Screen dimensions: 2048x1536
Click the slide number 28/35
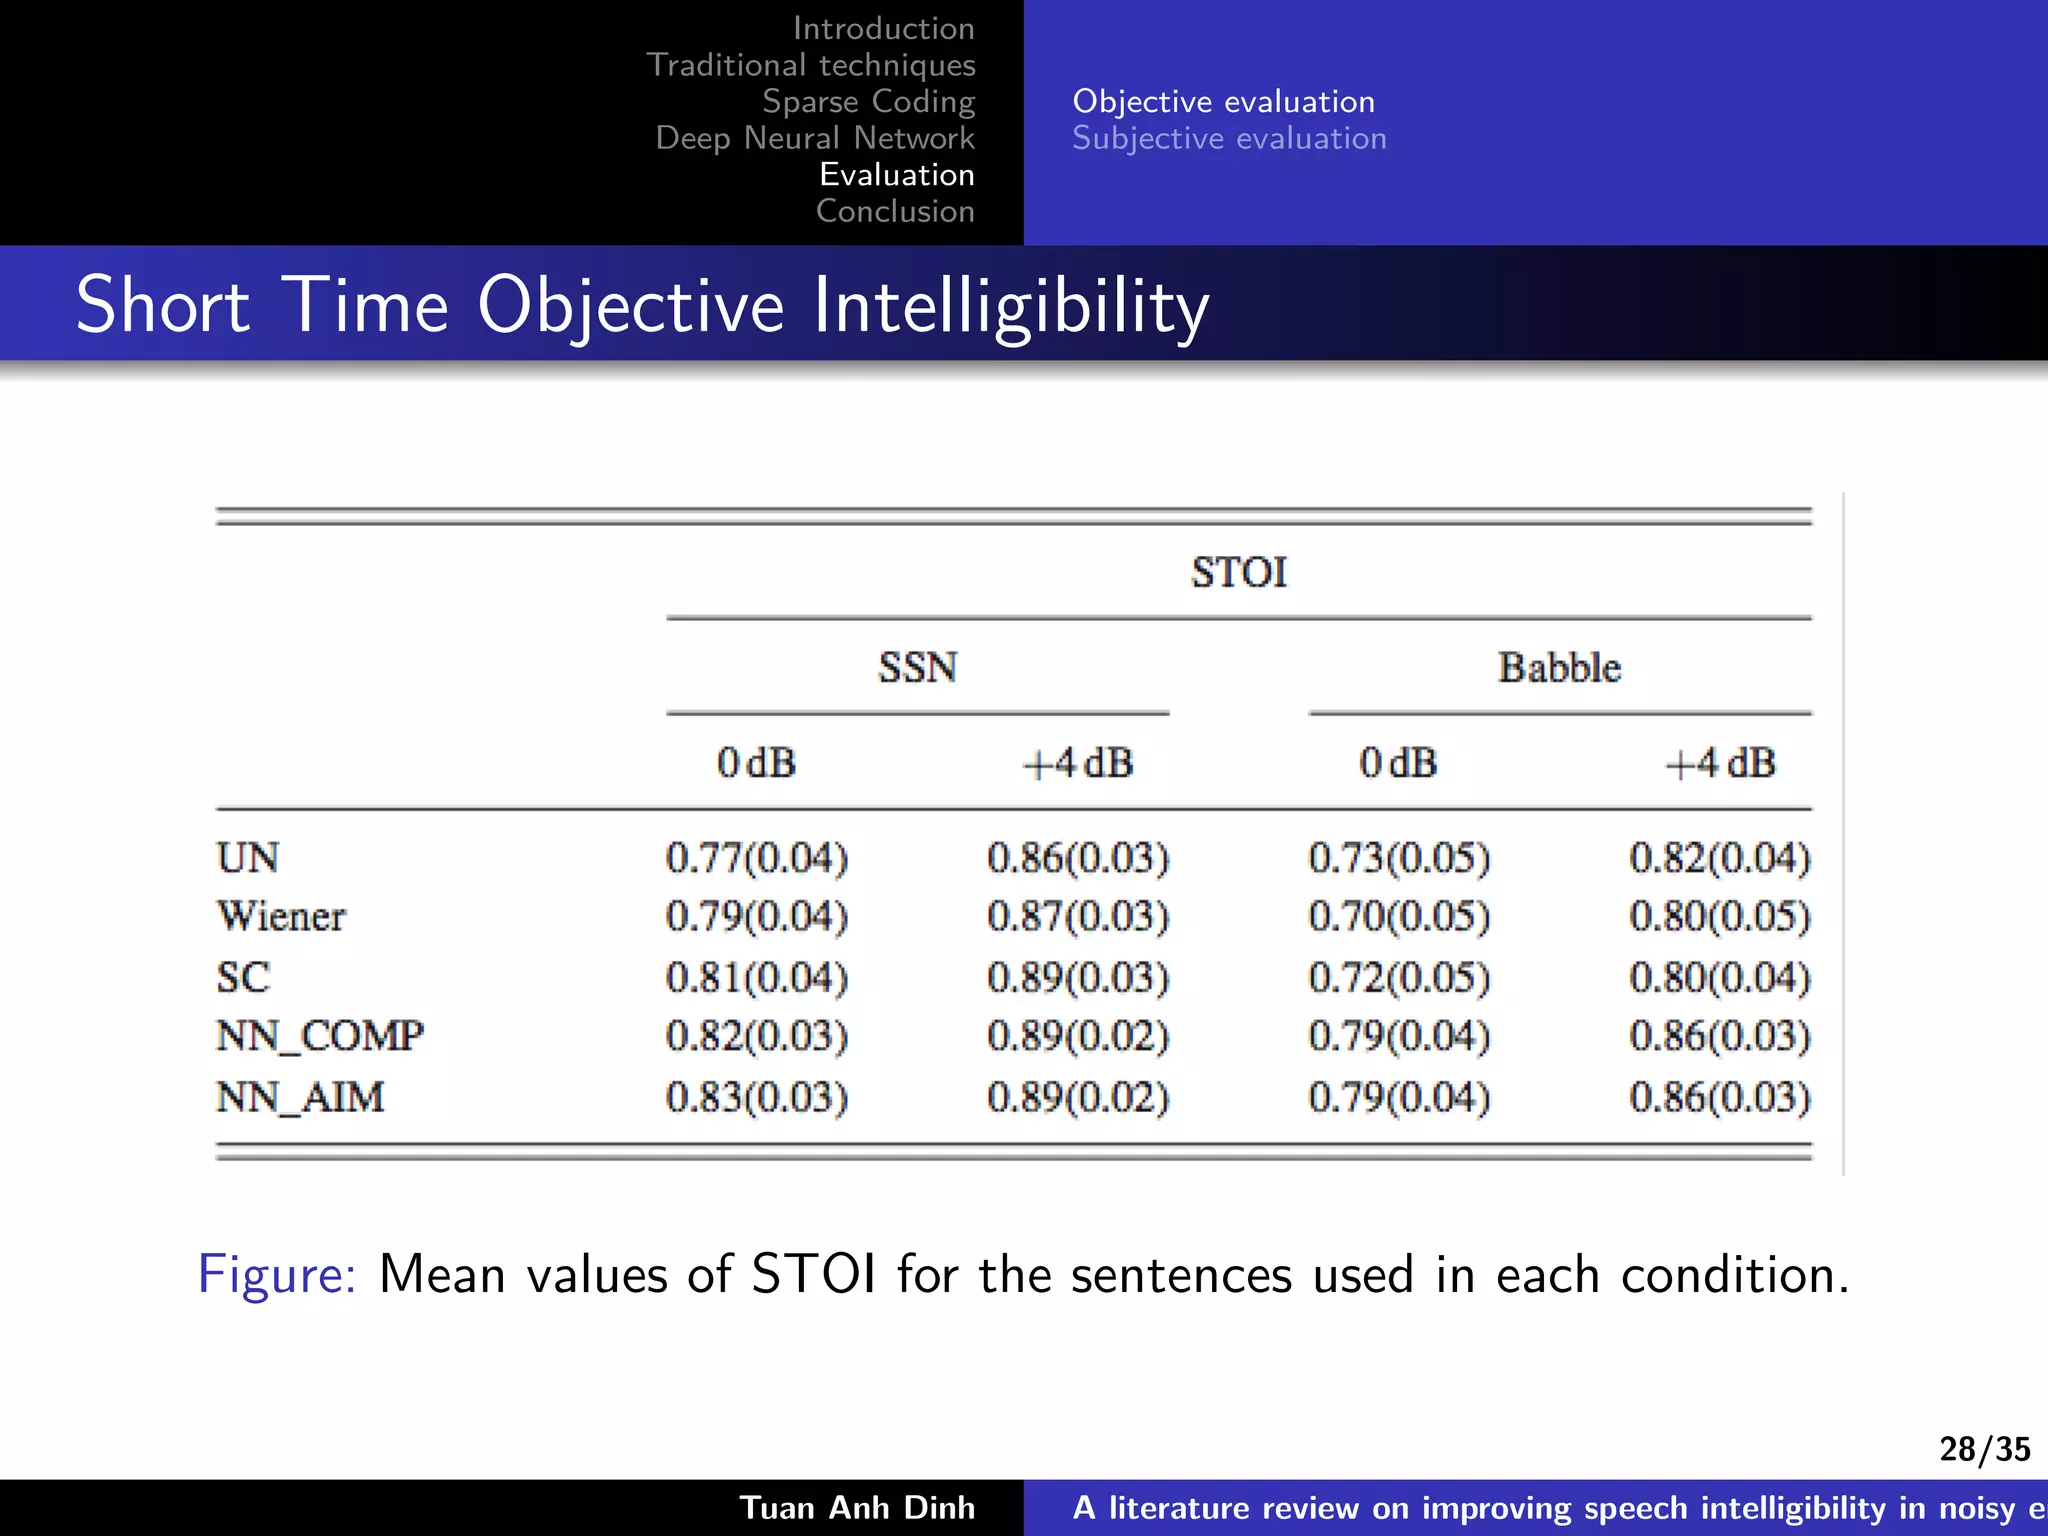coord(1985,1449)
